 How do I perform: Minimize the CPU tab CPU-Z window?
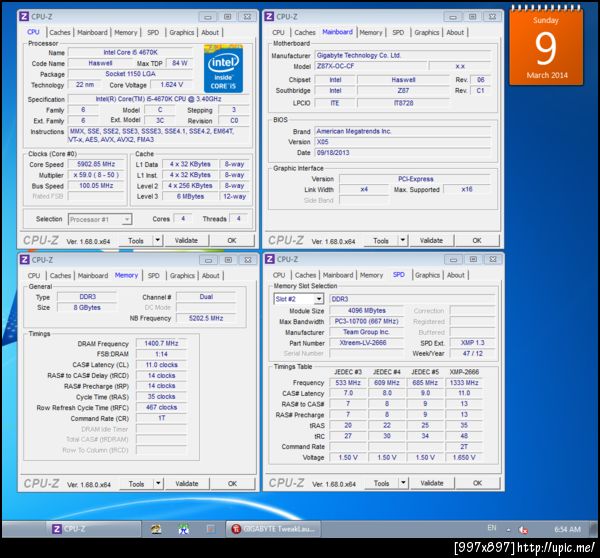click(x=208, y=17)
